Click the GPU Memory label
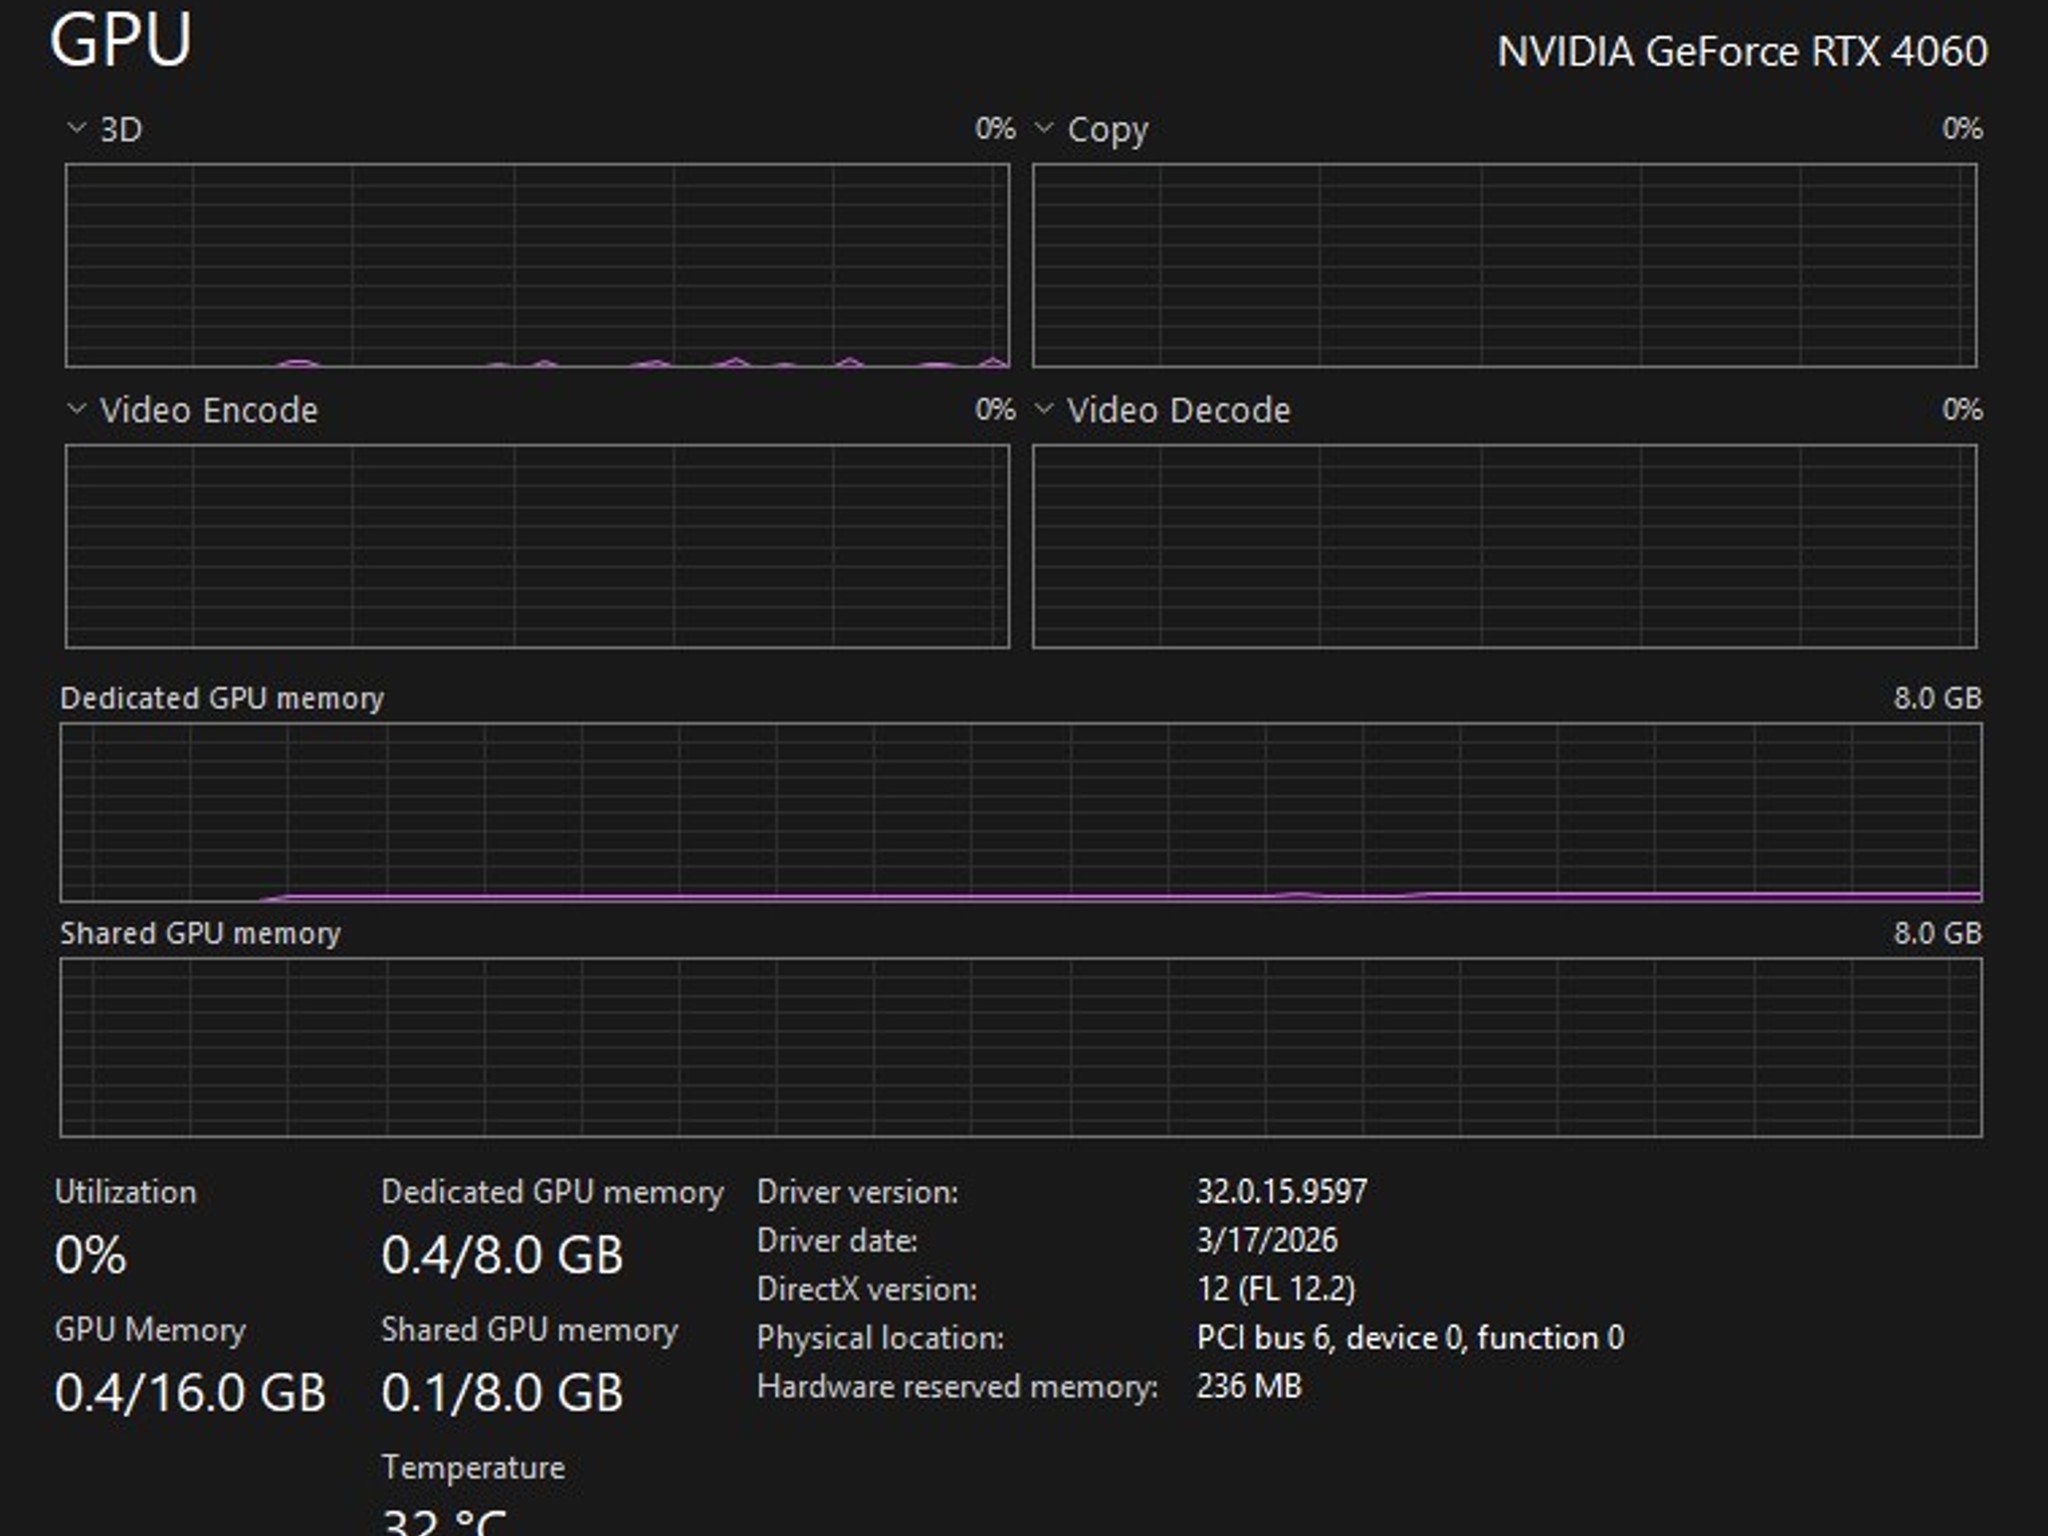 pyautogui.click(x=150, y=1330)
